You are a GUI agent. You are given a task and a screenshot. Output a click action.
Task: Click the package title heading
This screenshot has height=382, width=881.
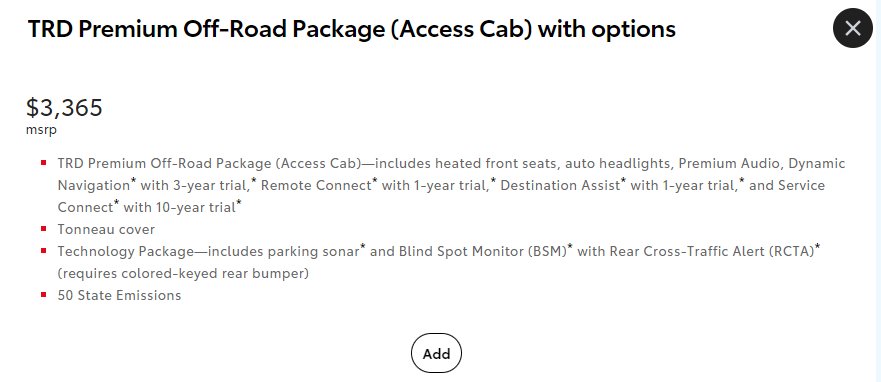click(x=352, y=29)
